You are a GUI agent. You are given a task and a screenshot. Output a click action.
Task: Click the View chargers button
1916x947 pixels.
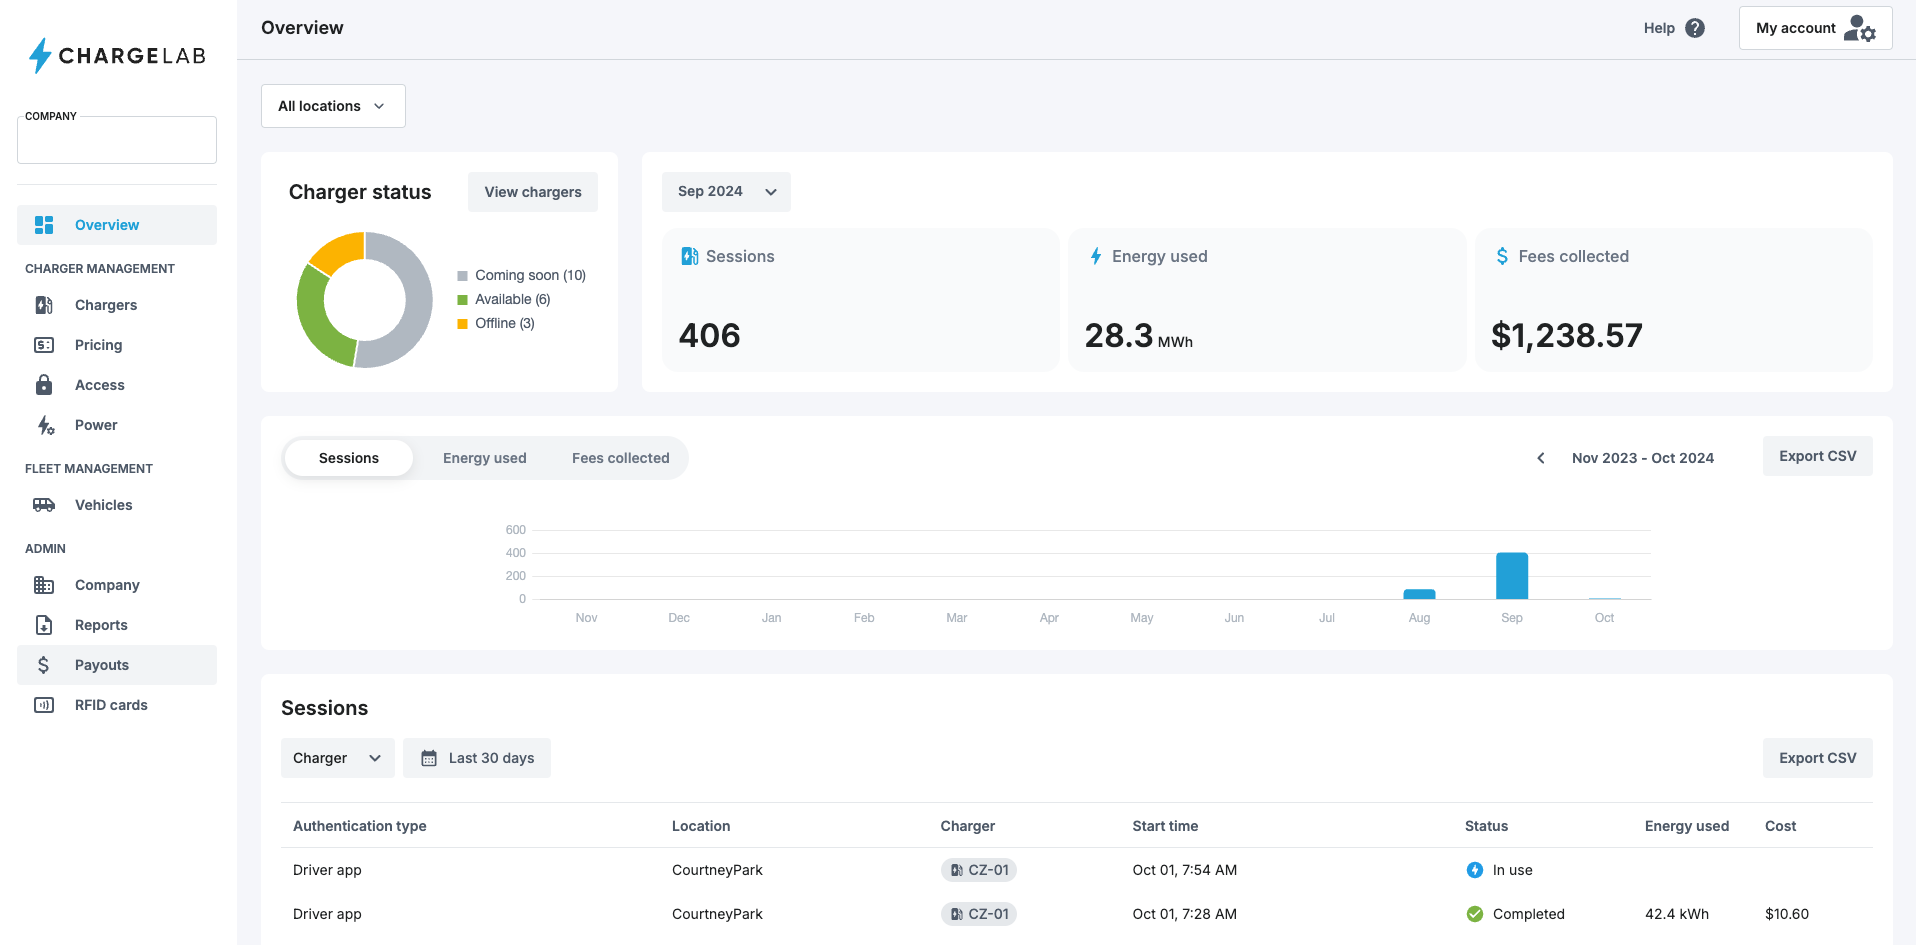click(x=532, y=192)
